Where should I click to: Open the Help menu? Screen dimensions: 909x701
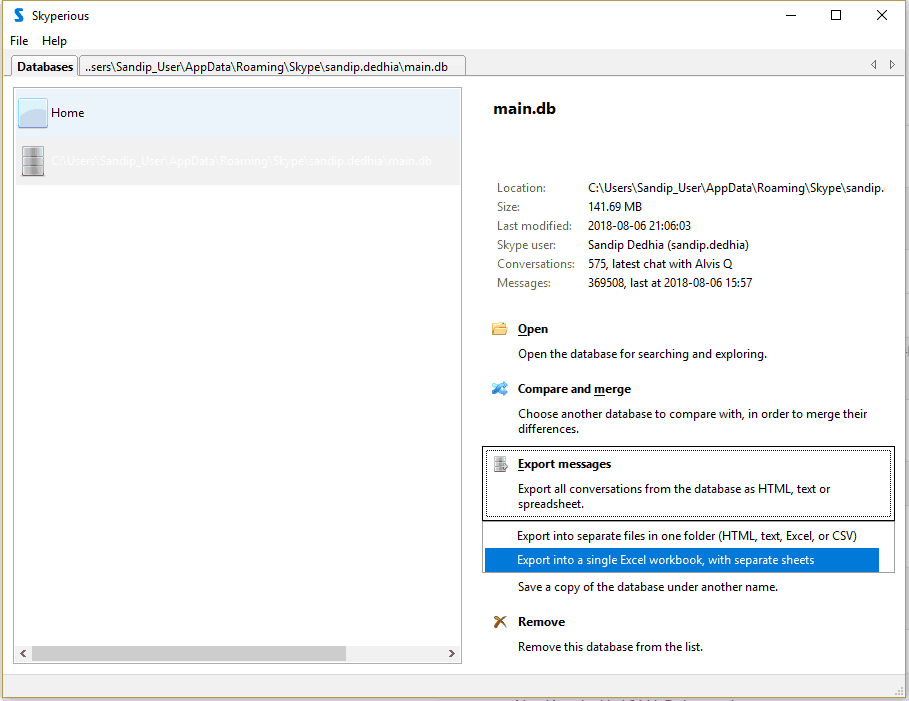pos(54,41)
